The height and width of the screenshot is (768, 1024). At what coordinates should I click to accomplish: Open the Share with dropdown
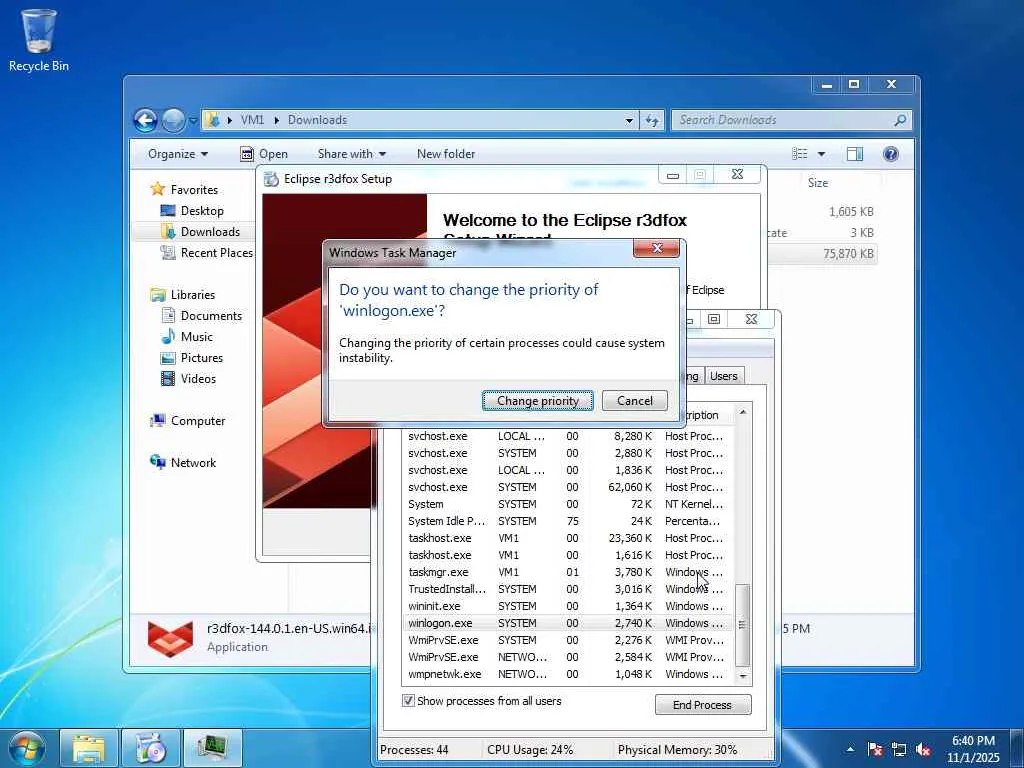(351, 154)
